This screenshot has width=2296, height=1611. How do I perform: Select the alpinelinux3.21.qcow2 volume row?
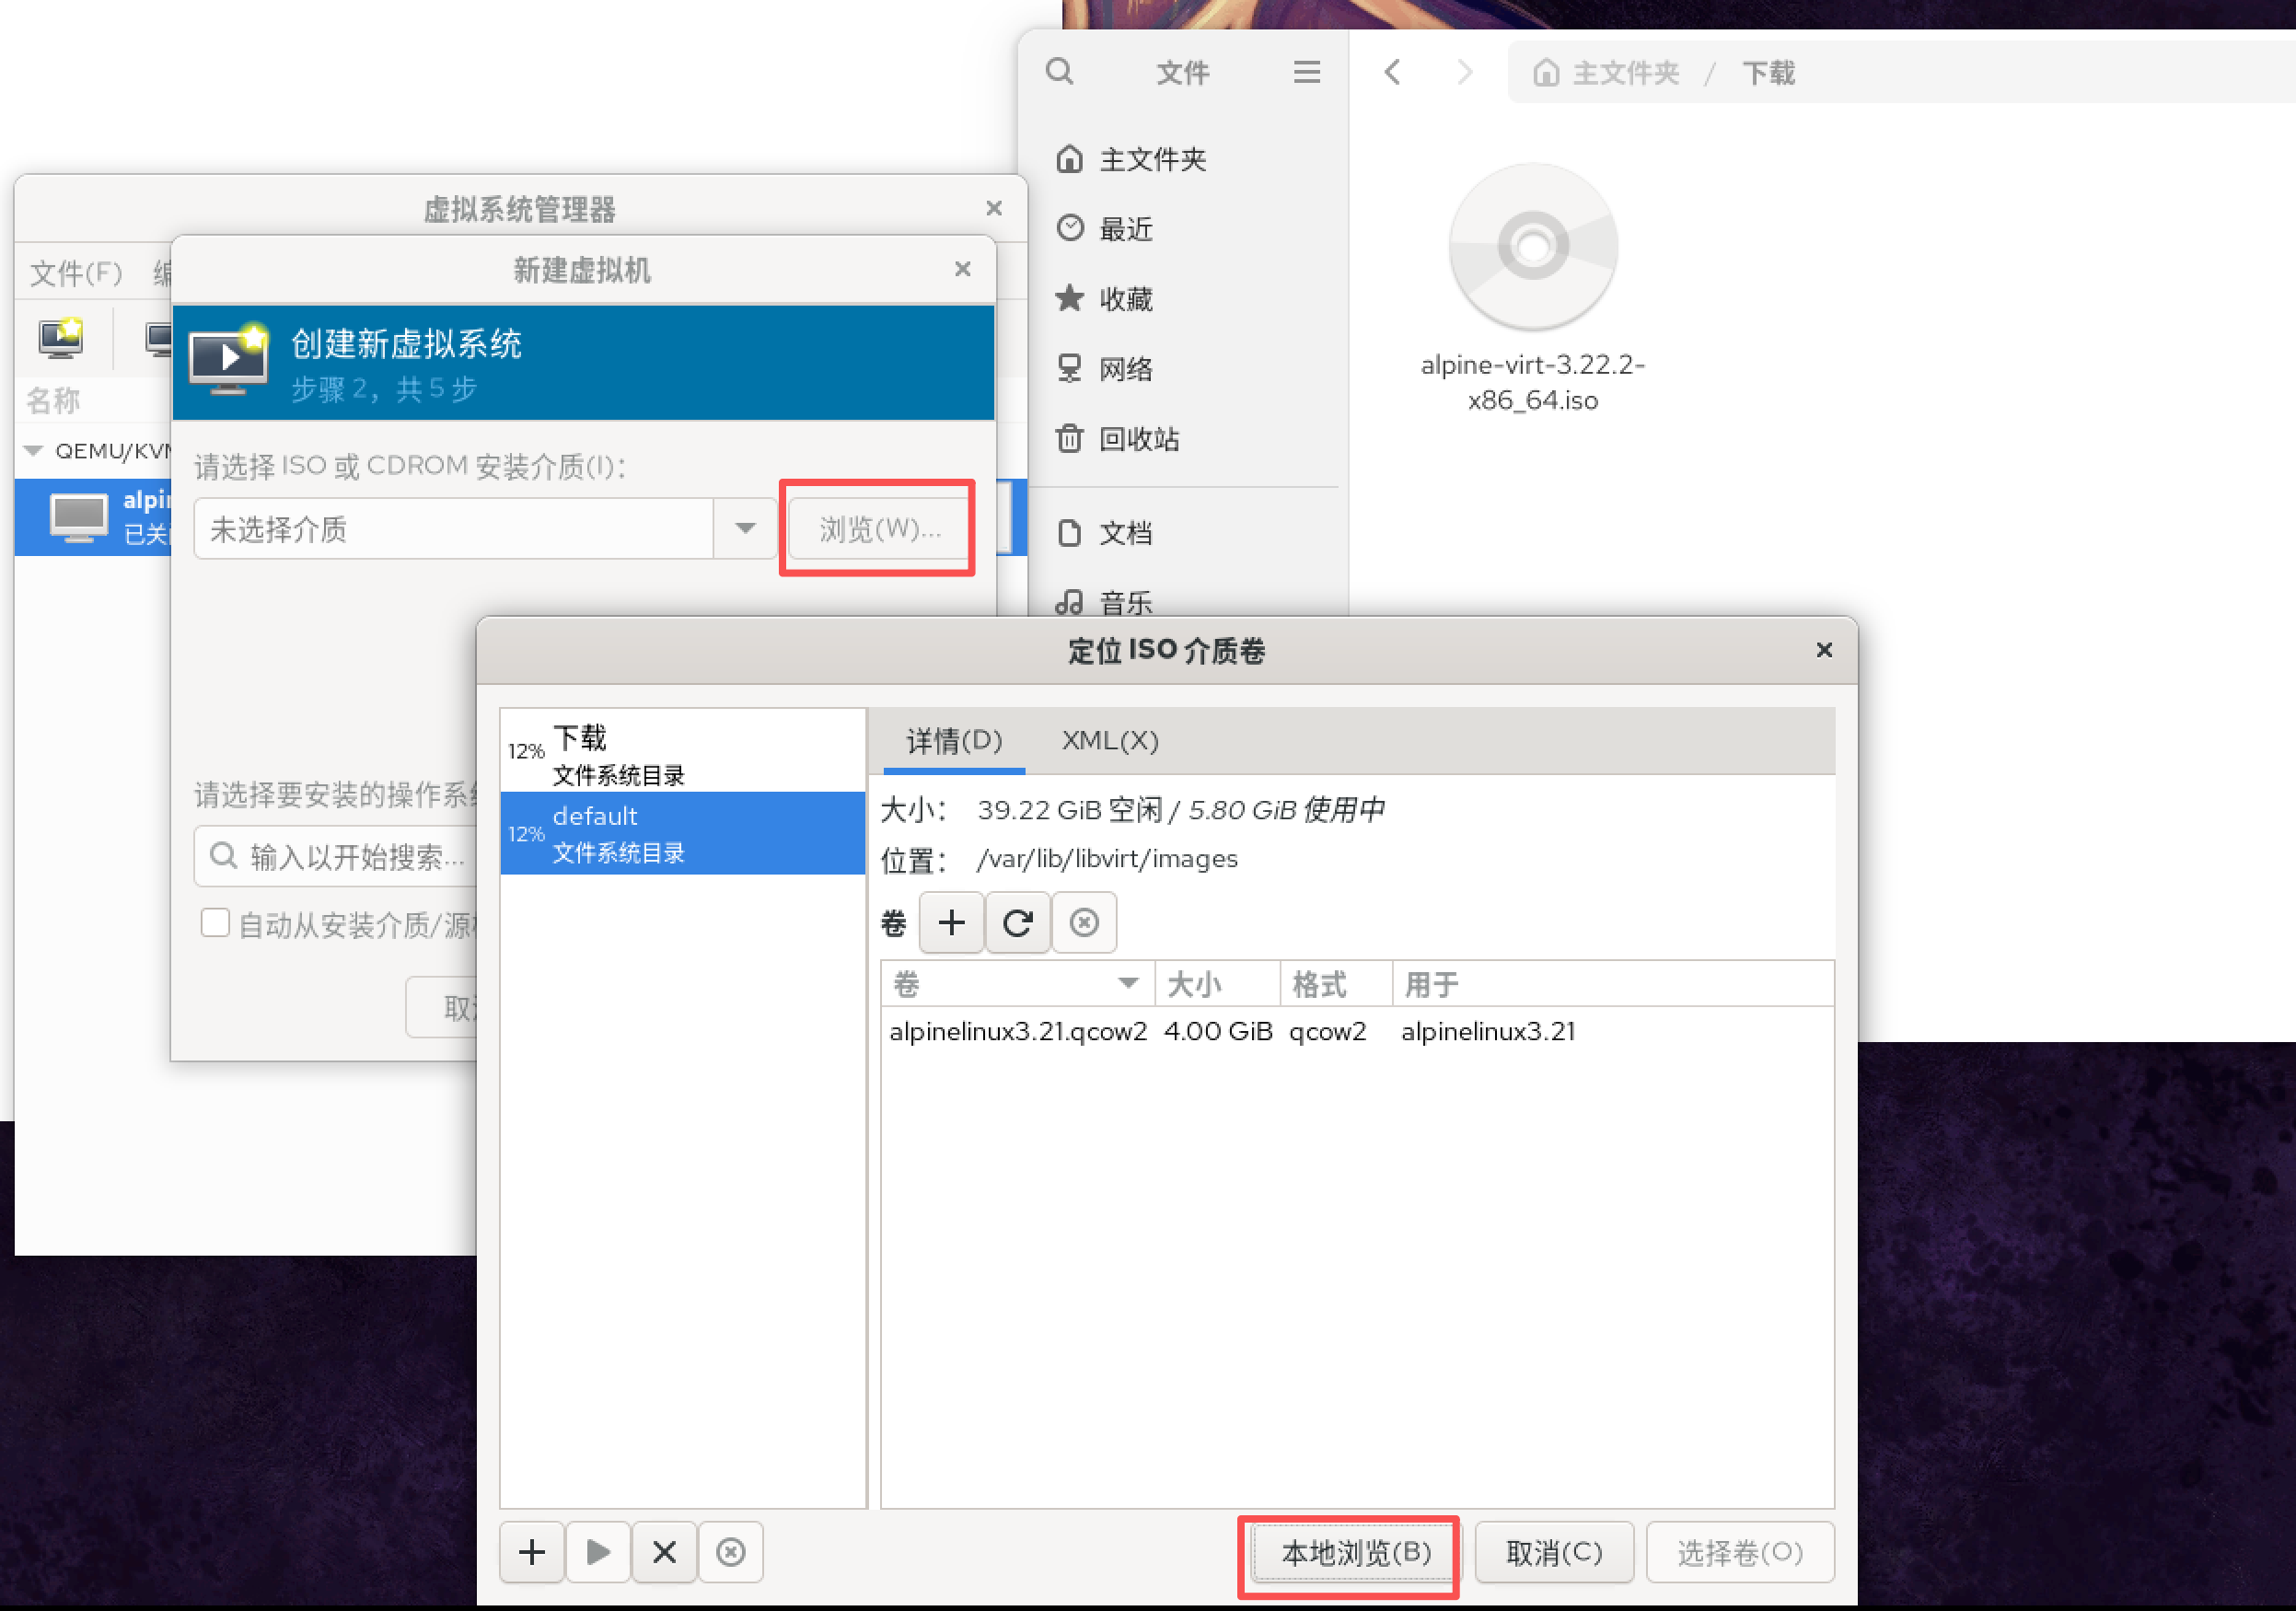click(x=1017, y=1031)
